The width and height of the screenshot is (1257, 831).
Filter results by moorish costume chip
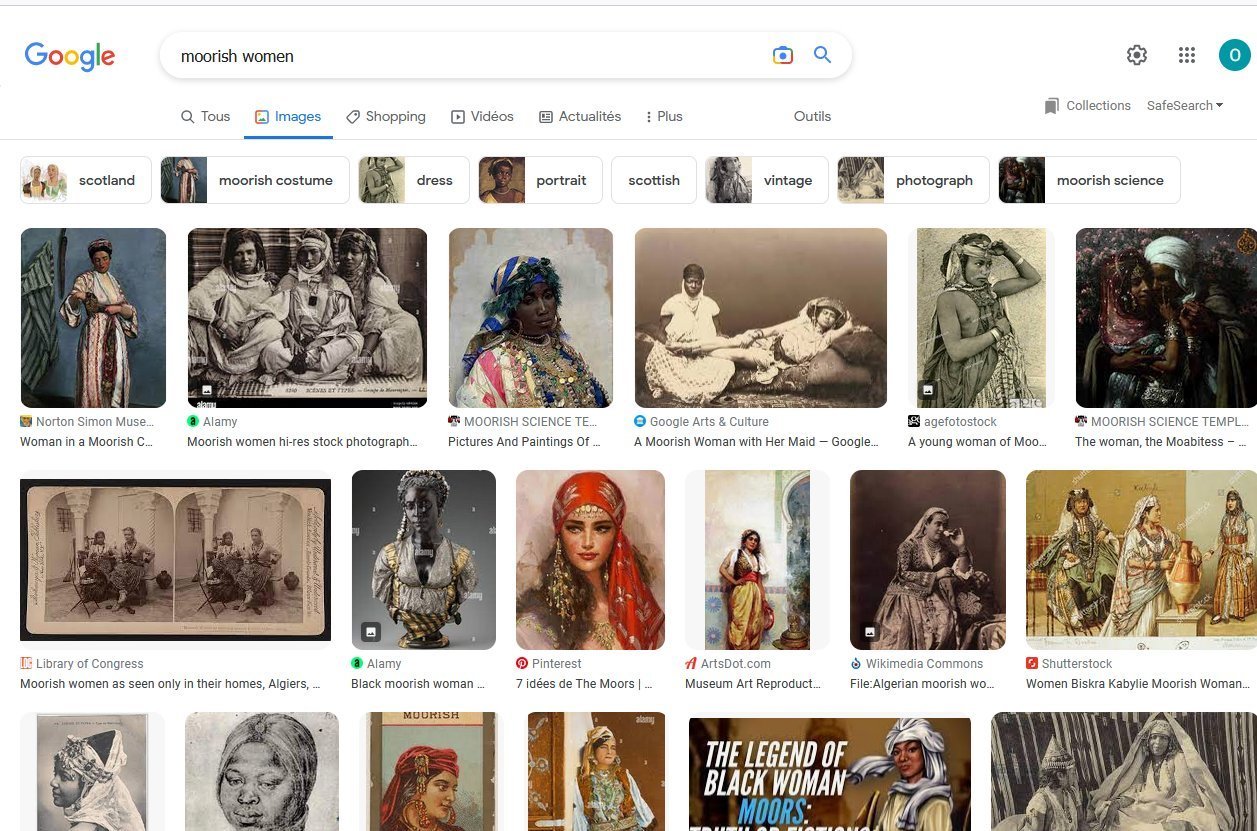point(255,180)
